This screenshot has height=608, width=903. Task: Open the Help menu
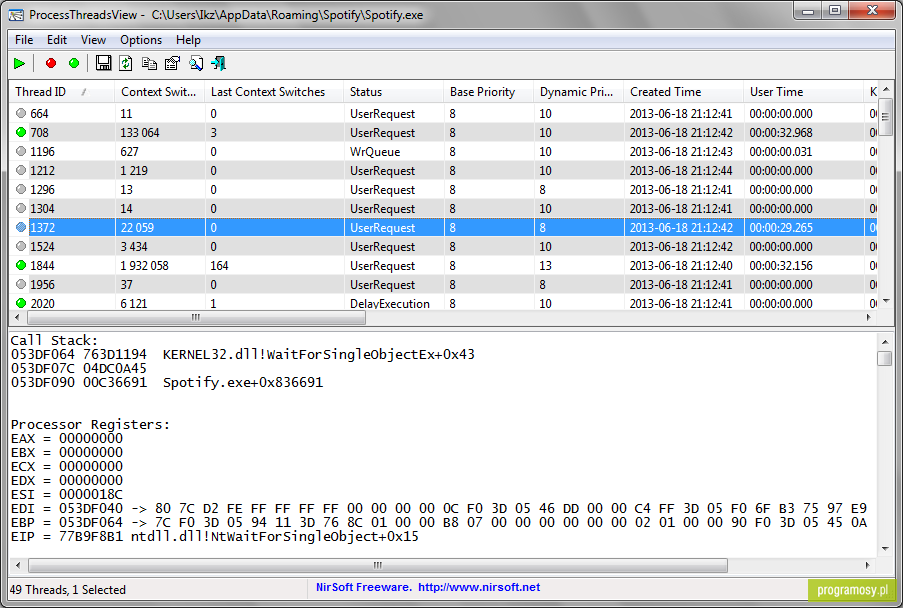188,40
